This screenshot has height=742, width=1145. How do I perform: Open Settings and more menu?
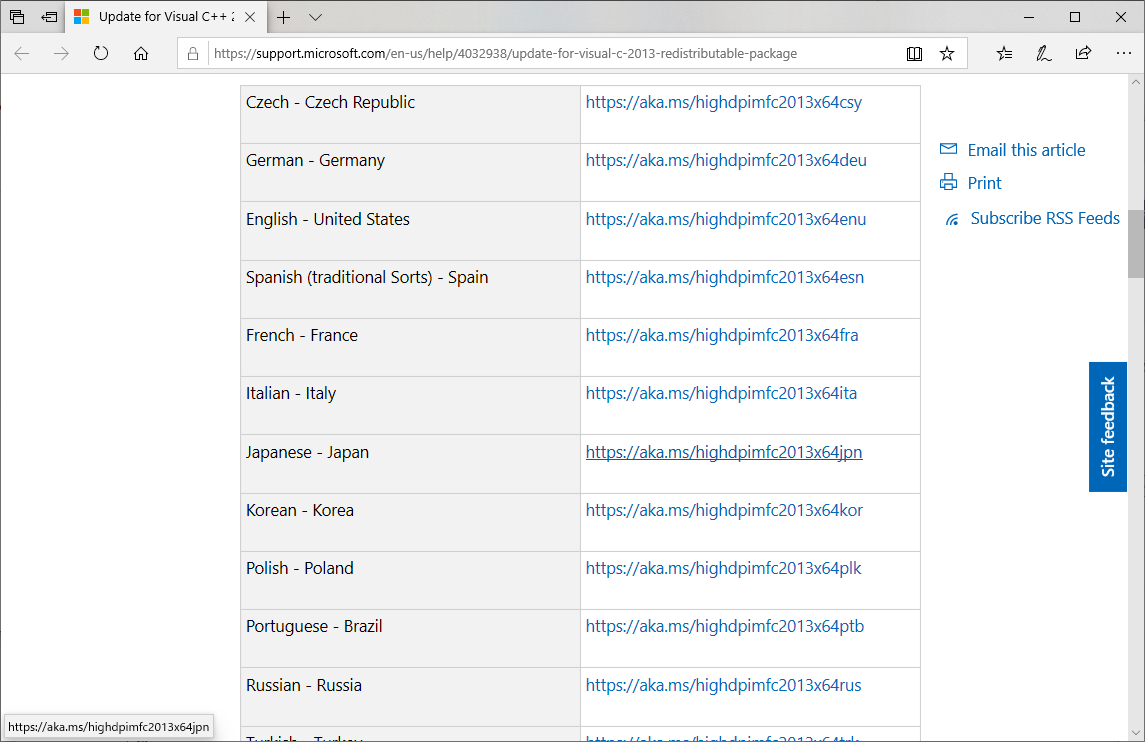[x=1124, y=53]
